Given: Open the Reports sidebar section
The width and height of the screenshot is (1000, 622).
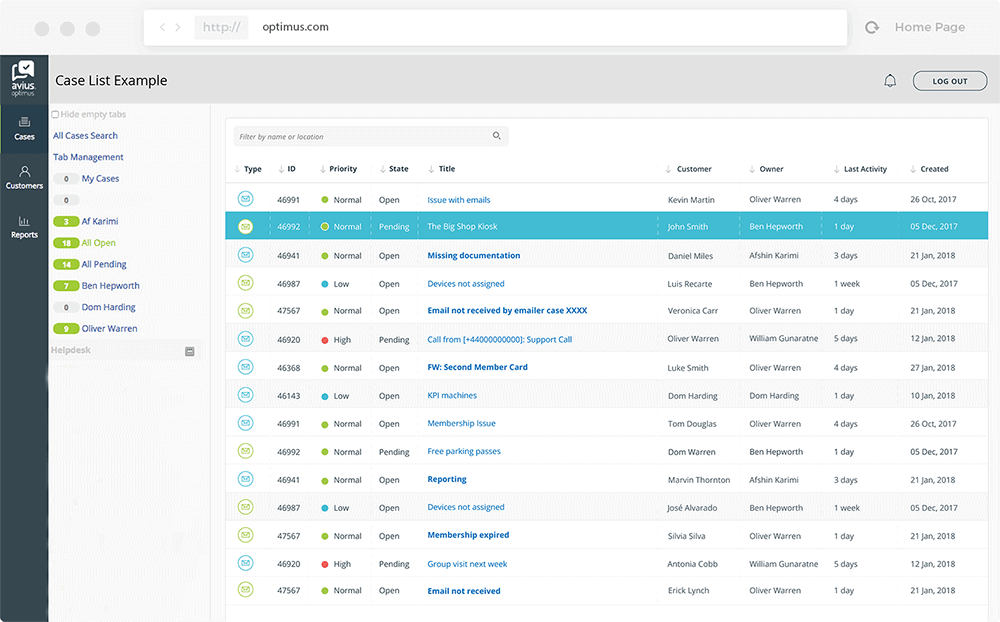Looking at the screenshot, I should (x=24, y=226).
